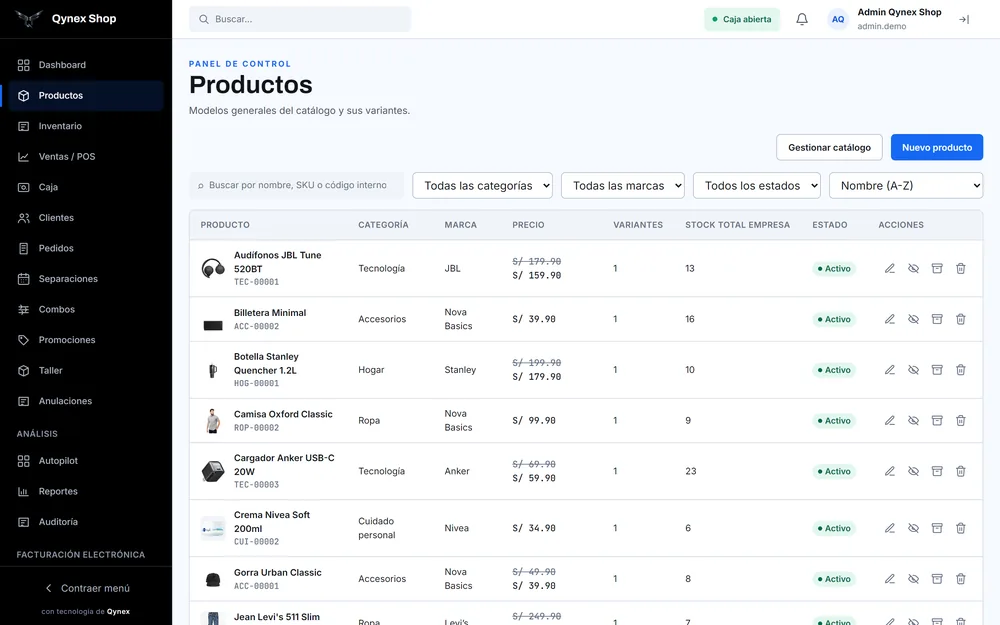Archive the Billetera Minimal product
The height and width of the screenshot is (625, 1000).
coord(937,319)
